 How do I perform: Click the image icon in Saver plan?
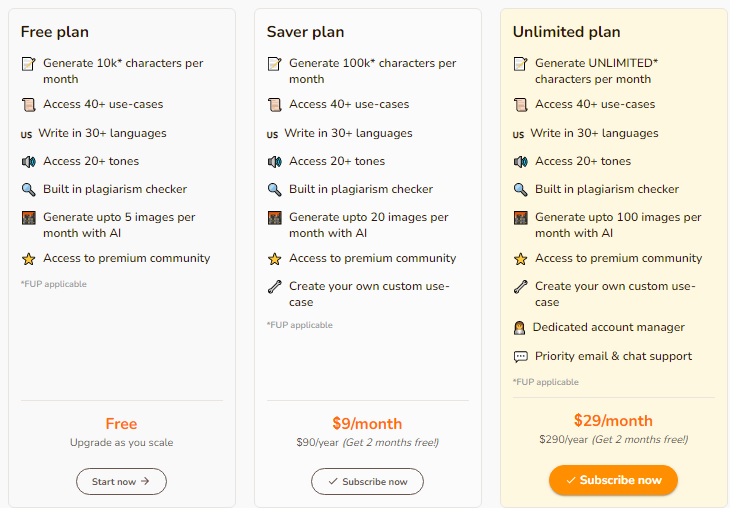[x=275, y=218]
